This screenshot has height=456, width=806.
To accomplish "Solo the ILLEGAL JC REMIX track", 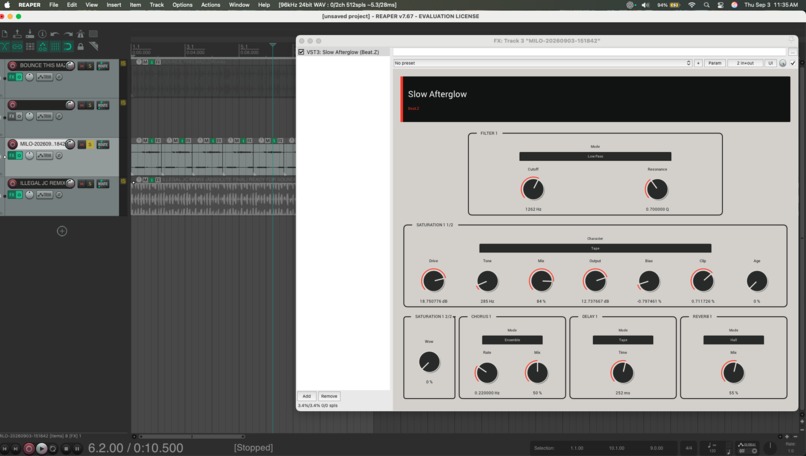I will [x=89, y=184].
